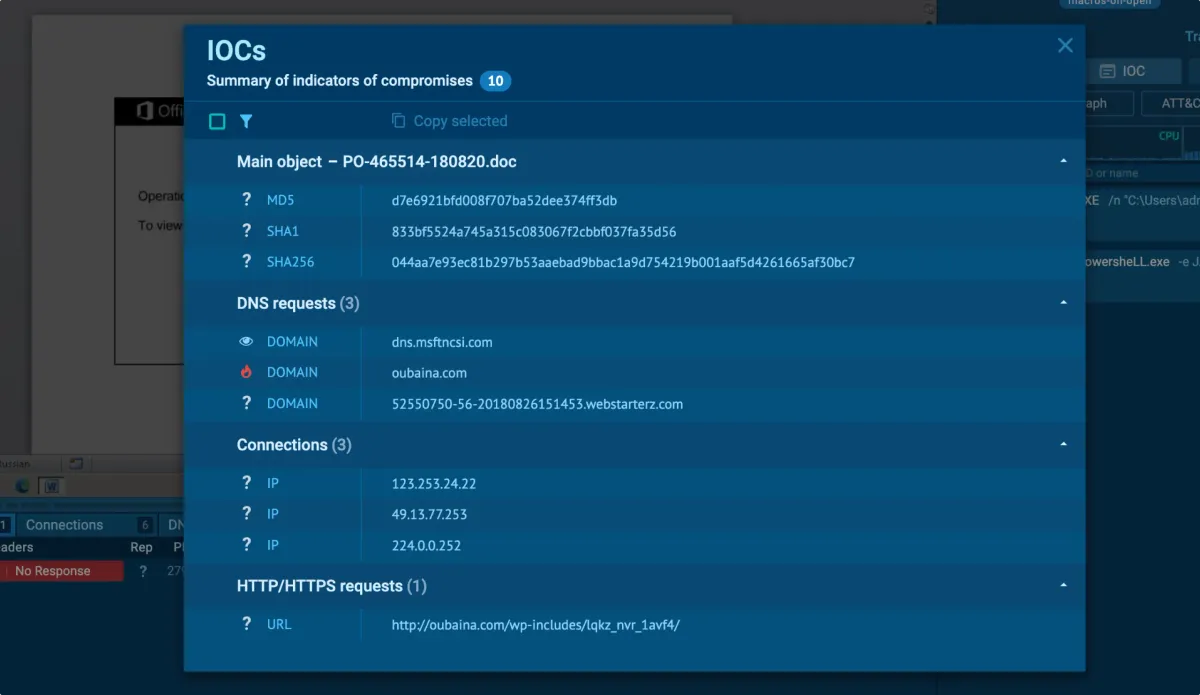Click the flame icon beside oubaina.com domain

click(x=246, y=372)
